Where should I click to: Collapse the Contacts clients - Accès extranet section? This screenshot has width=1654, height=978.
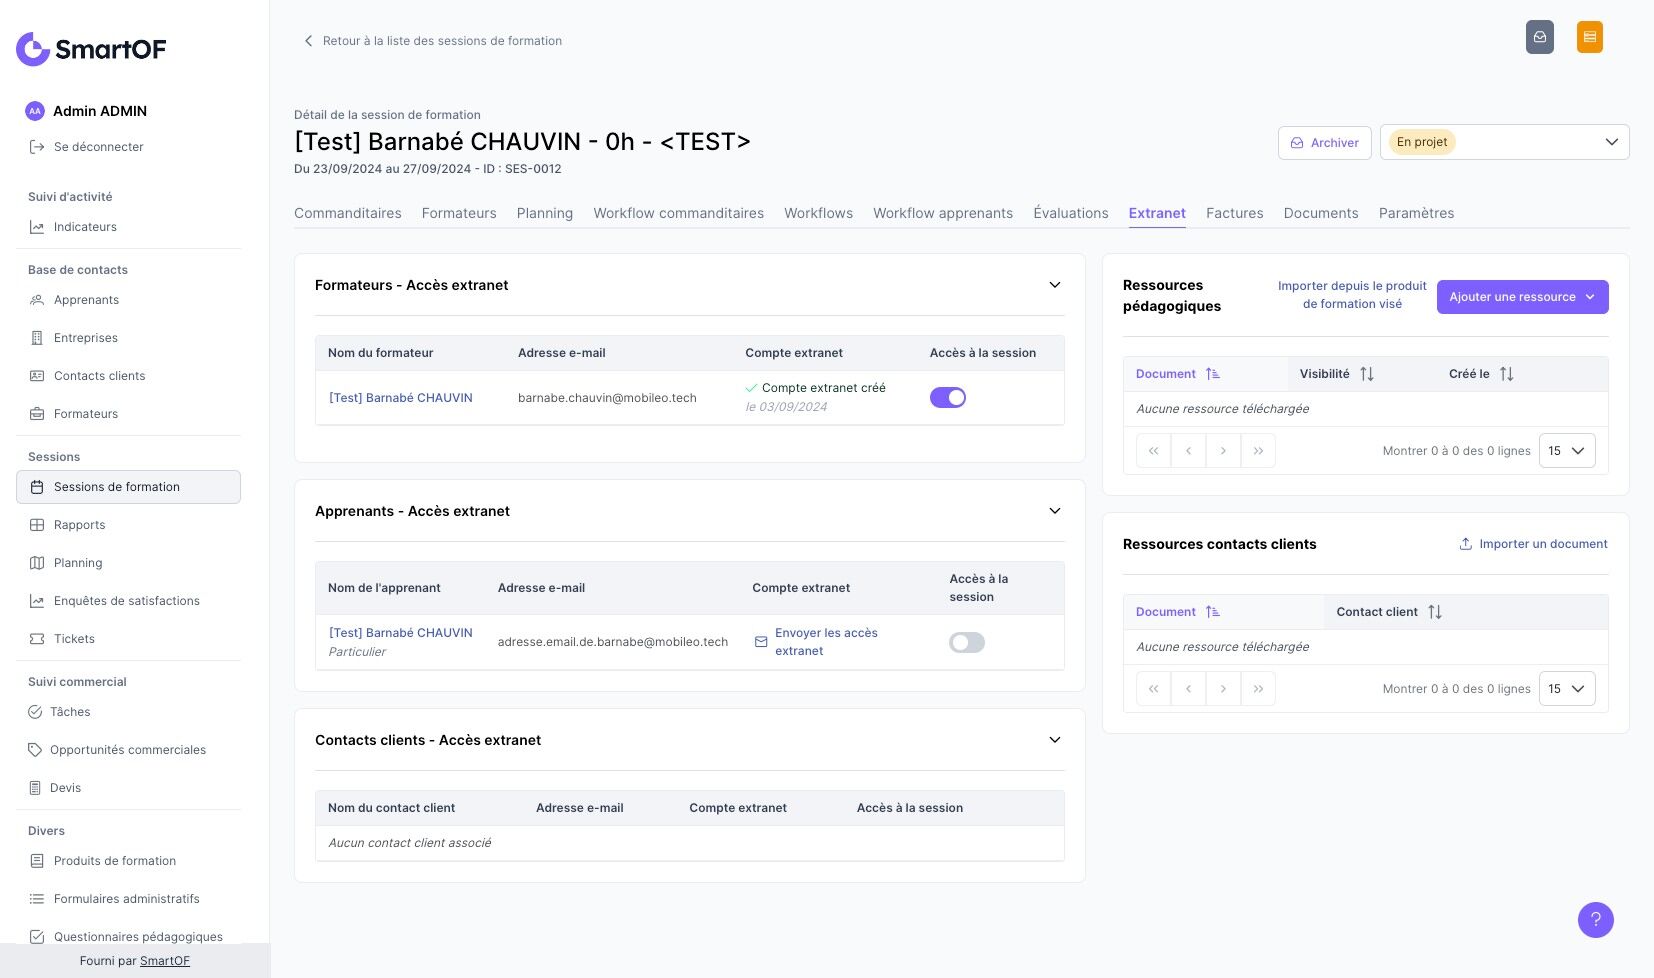pos(1054,740)
